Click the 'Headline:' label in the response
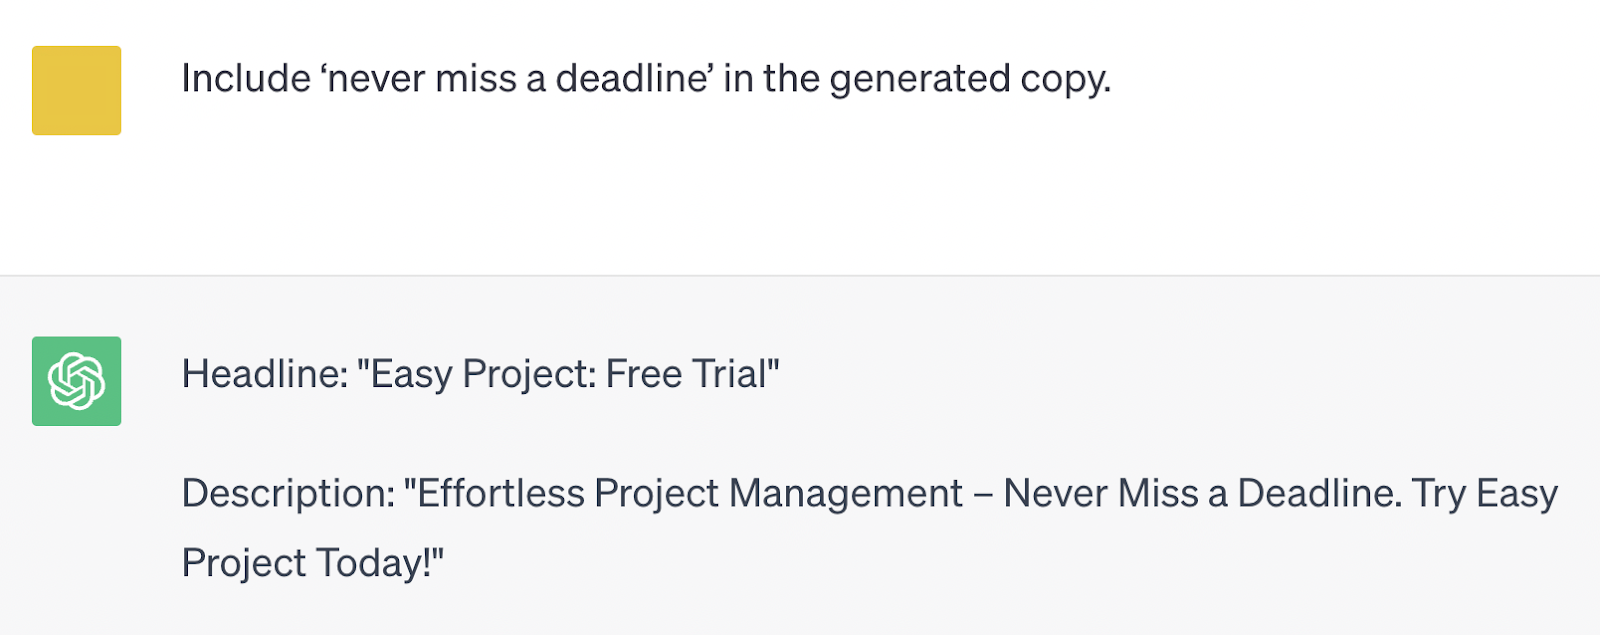1600x635 pixels. 265,374
